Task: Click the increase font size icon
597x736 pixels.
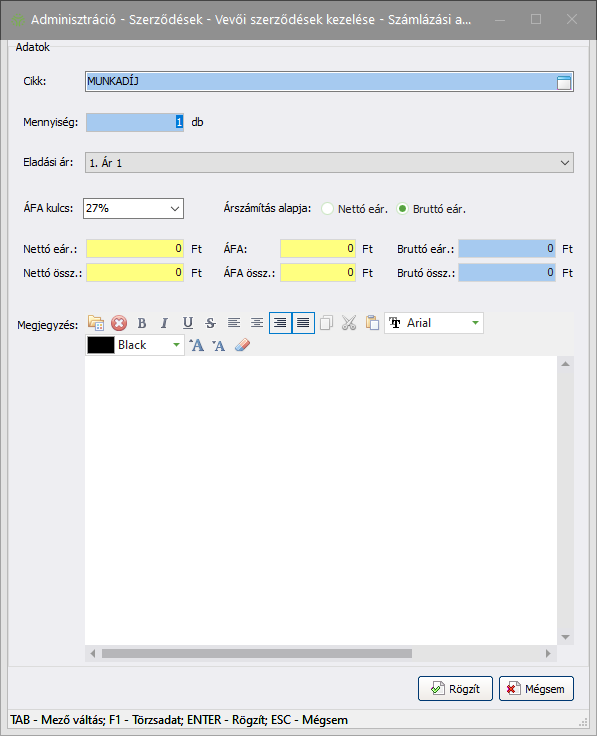Action: point(197,345)
